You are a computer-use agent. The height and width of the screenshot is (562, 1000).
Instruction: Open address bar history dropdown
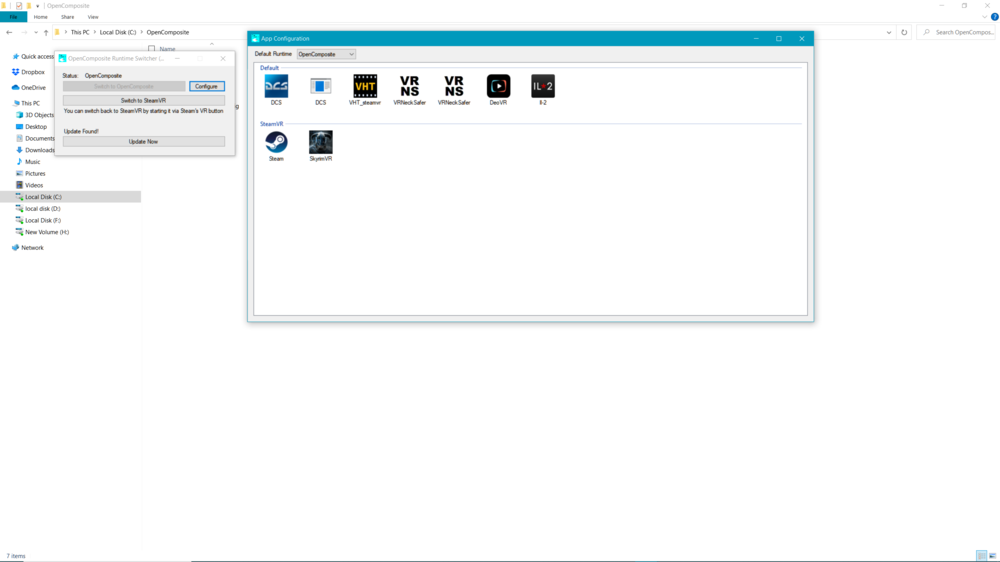[889, 32]
